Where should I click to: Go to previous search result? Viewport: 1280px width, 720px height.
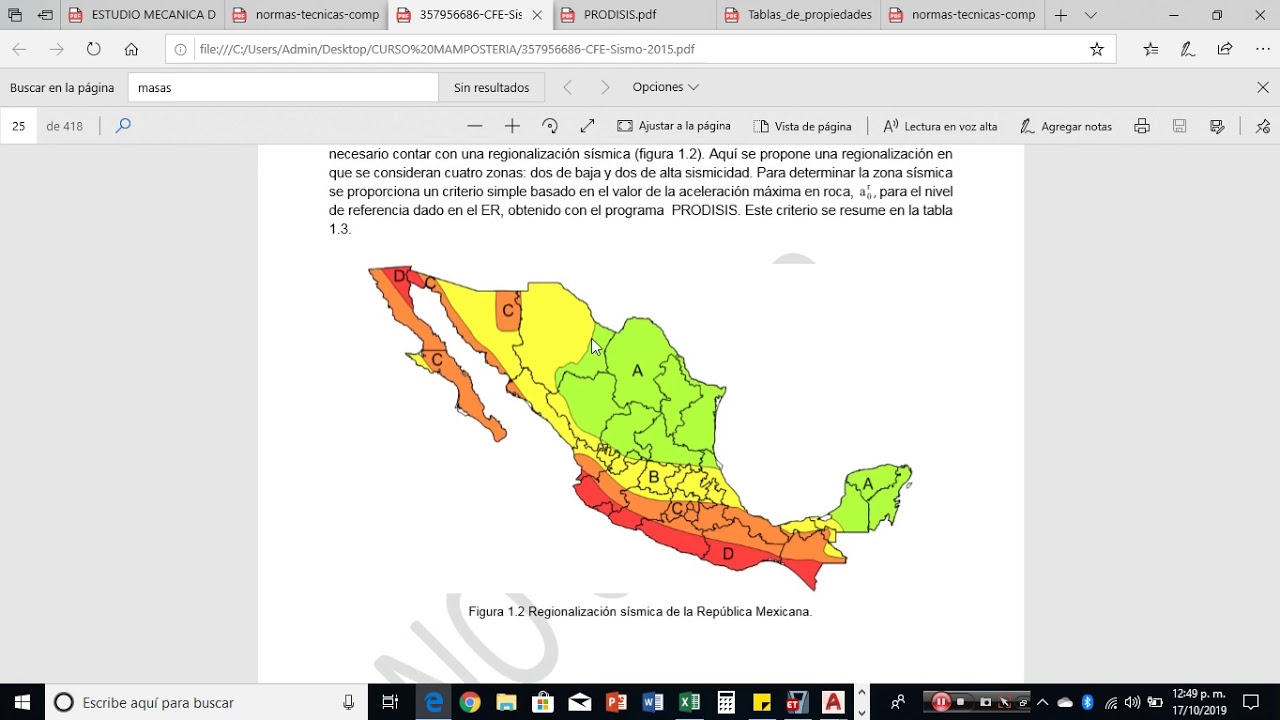[568, 87]
